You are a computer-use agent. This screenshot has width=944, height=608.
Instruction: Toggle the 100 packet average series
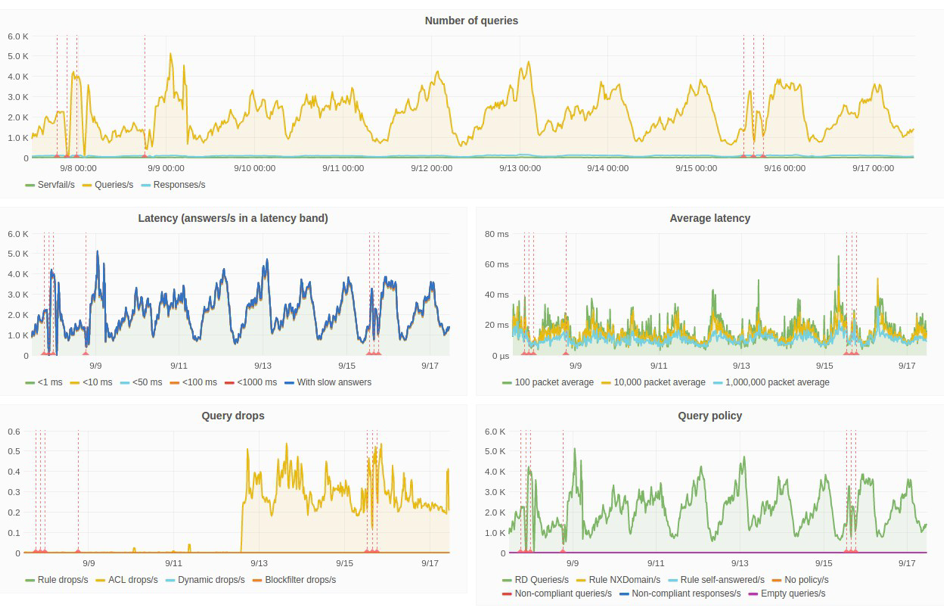554,382
